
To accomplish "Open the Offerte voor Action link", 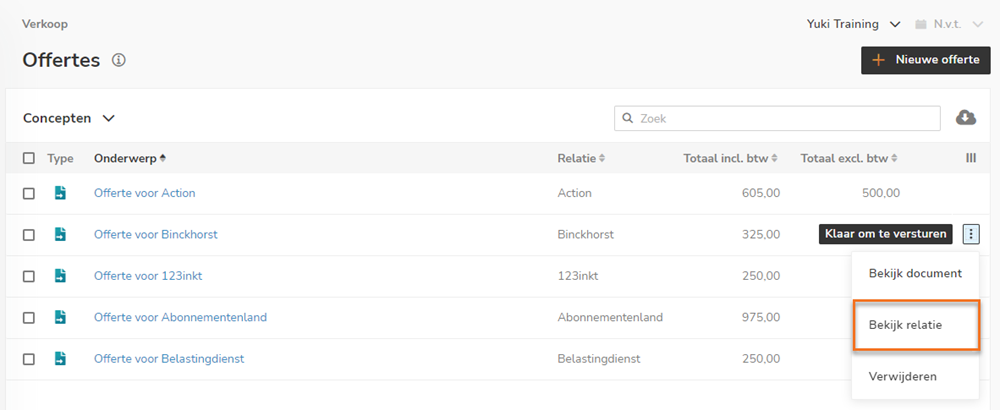I will [x=144, y=193].
